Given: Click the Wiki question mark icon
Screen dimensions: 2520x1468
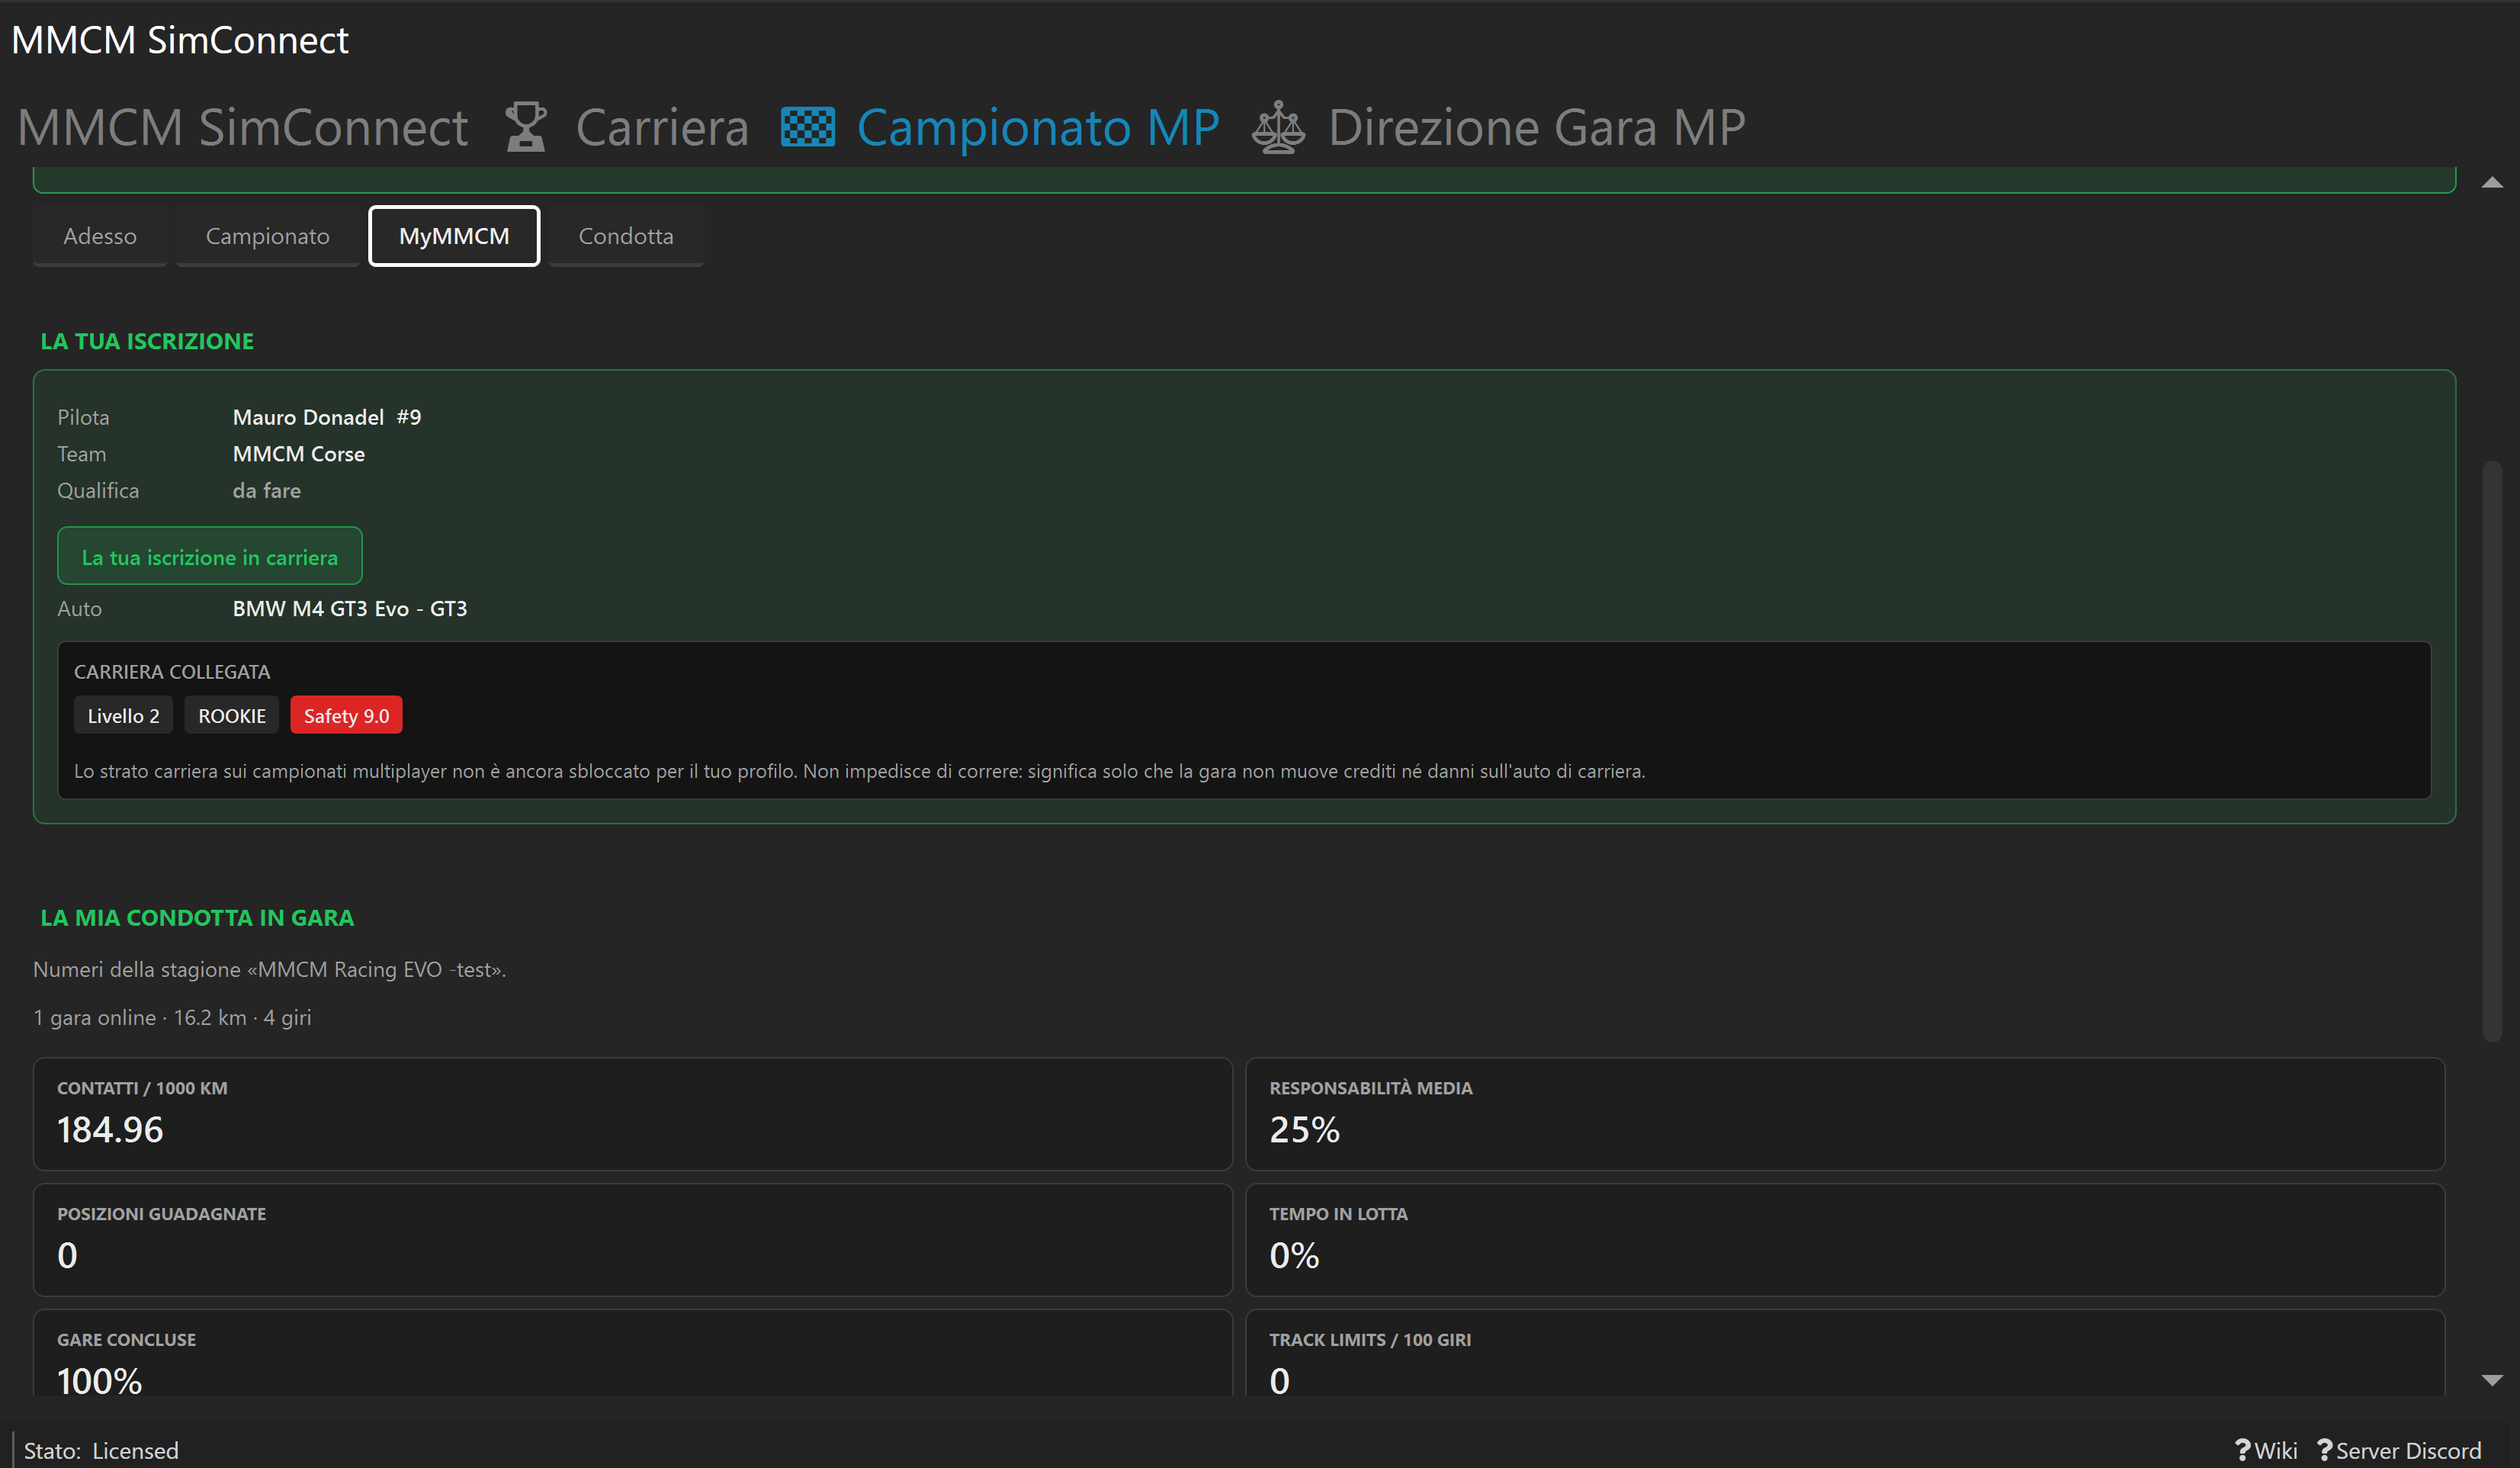Looking at the screenshot, I should 2242,1450.
